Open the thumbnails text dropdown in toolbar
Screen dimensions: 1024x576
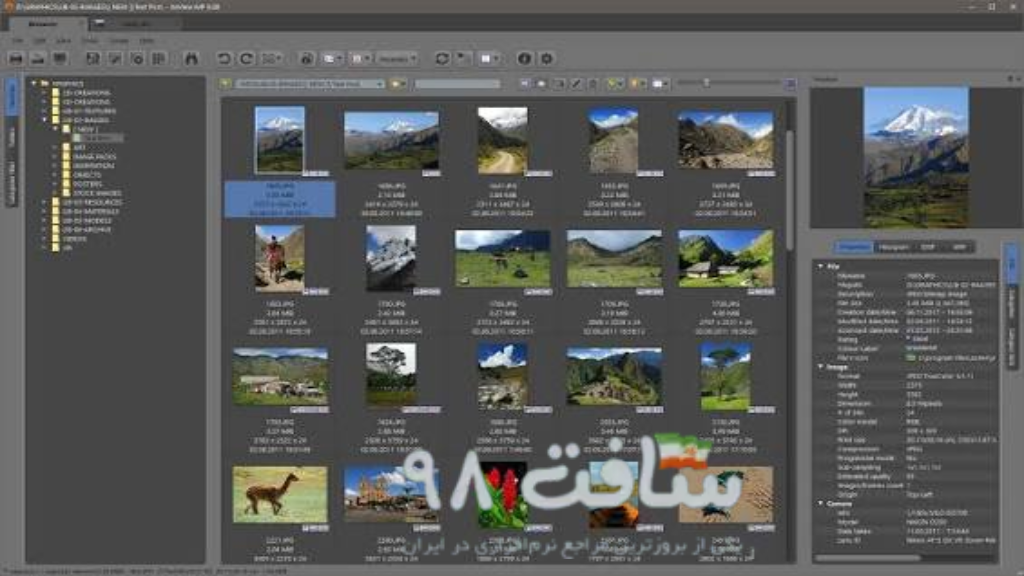[398, 59]
